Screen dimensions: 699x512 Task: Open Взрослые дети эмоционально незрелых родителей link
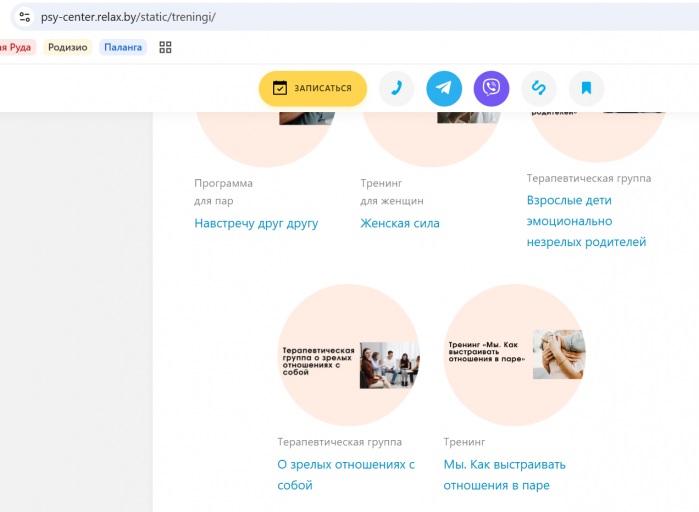tap(586, 221)
